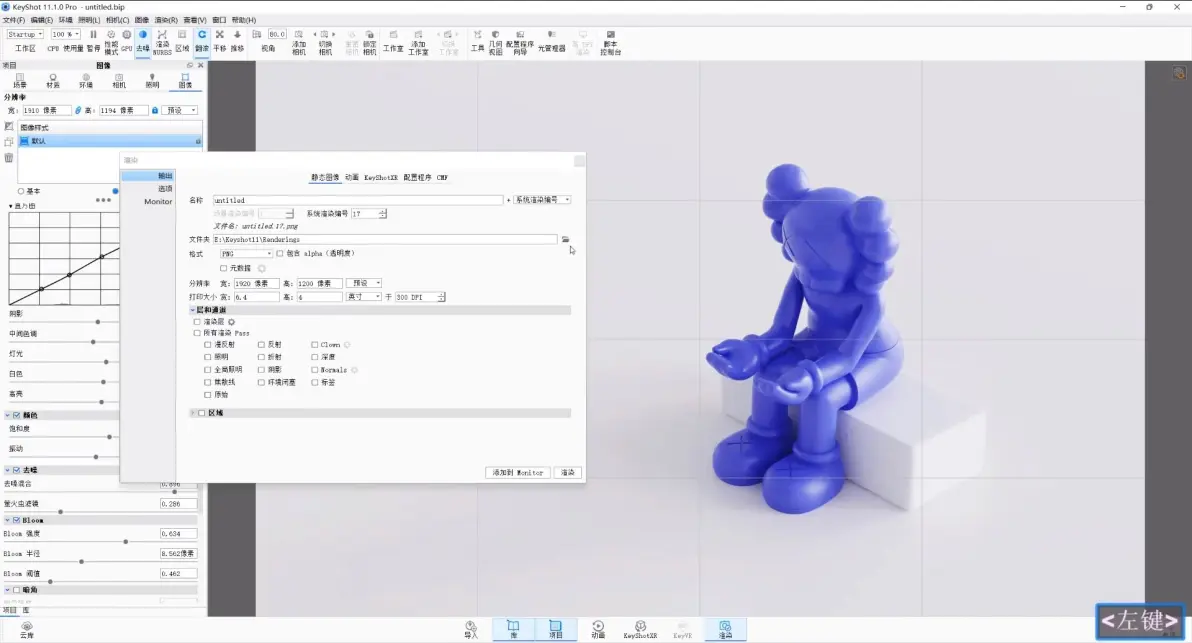This screenshot has width=1192, height=643.
Task: Toggle the 项目 project icon in bottom bar
Action: pyautogui.click(x=556, y=629)
